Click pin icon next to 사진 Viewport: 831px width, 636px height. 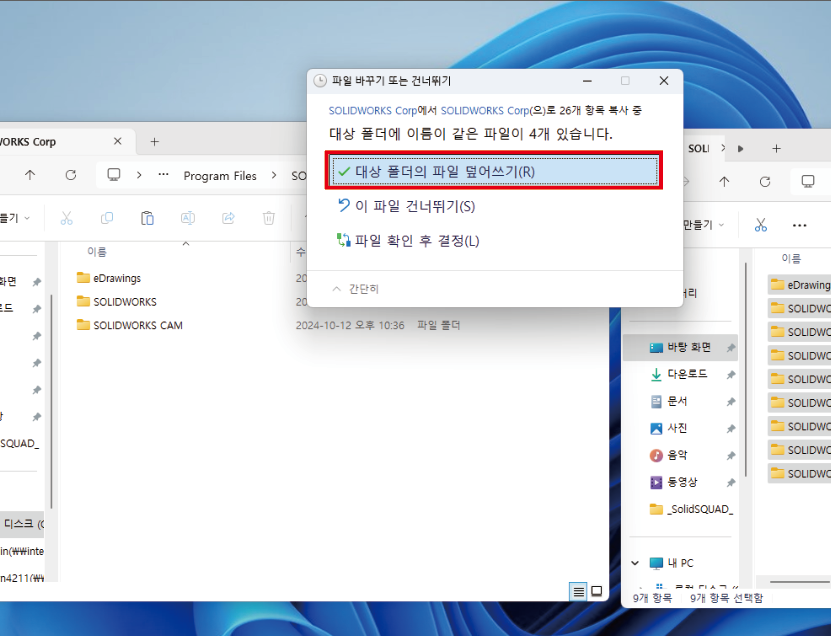[731, 428]
